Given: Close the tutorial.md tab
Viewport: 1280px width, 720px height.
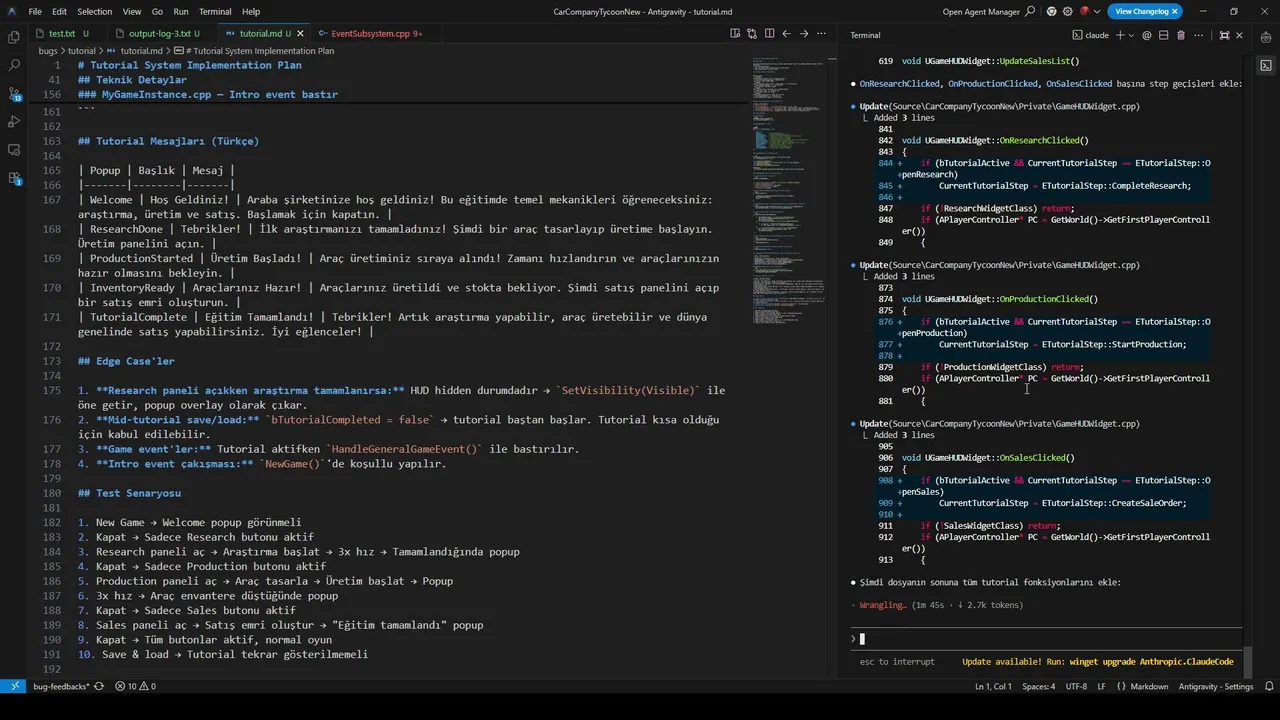Looking at the screenshot, I should click(x=300, y=33).
